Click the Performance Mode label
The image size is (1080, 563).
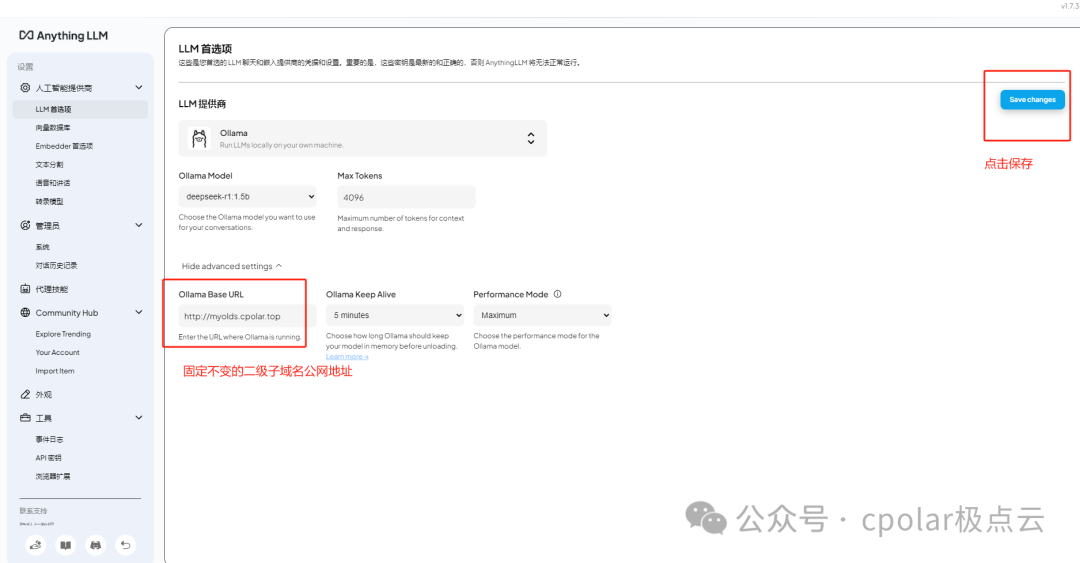coord(511,294)
